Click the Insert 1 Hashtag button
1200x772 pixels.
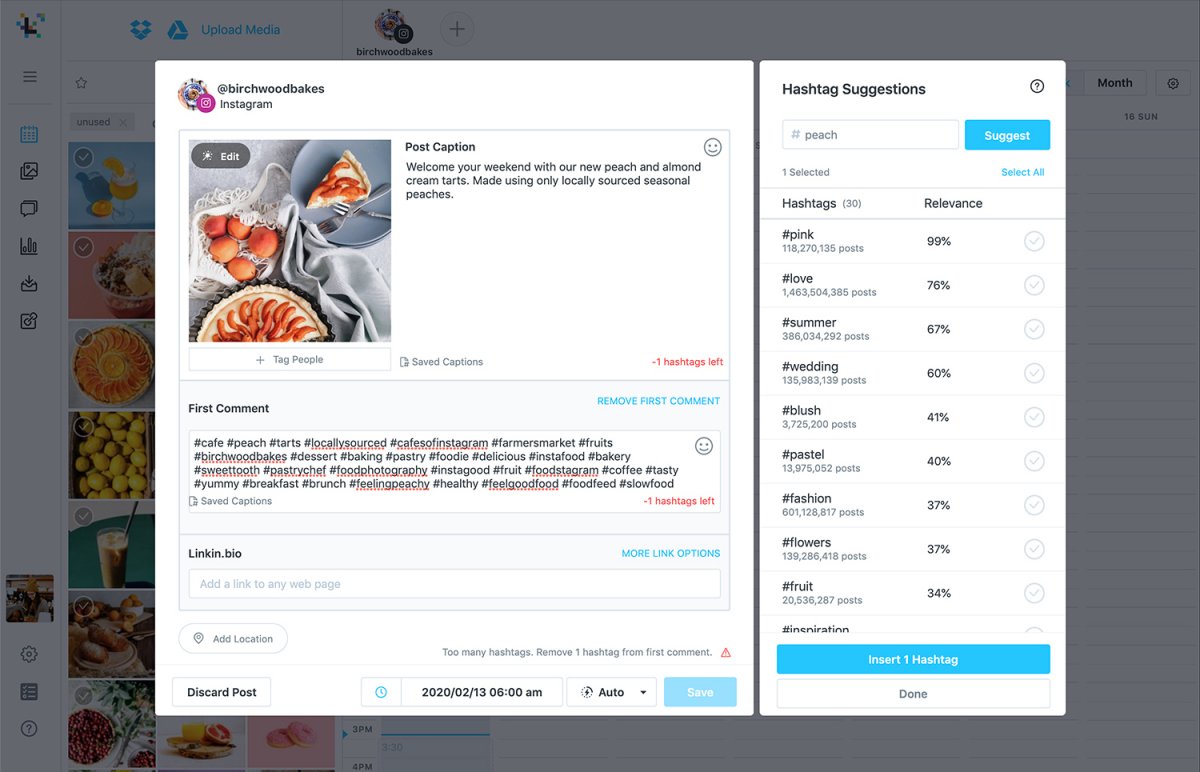[913, 660]
